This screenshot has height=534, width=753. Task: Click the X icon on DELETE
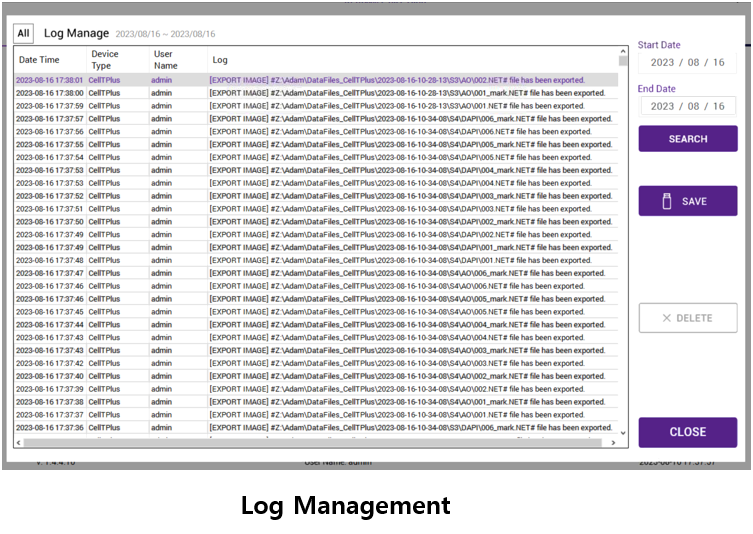[x=667, y=318]
